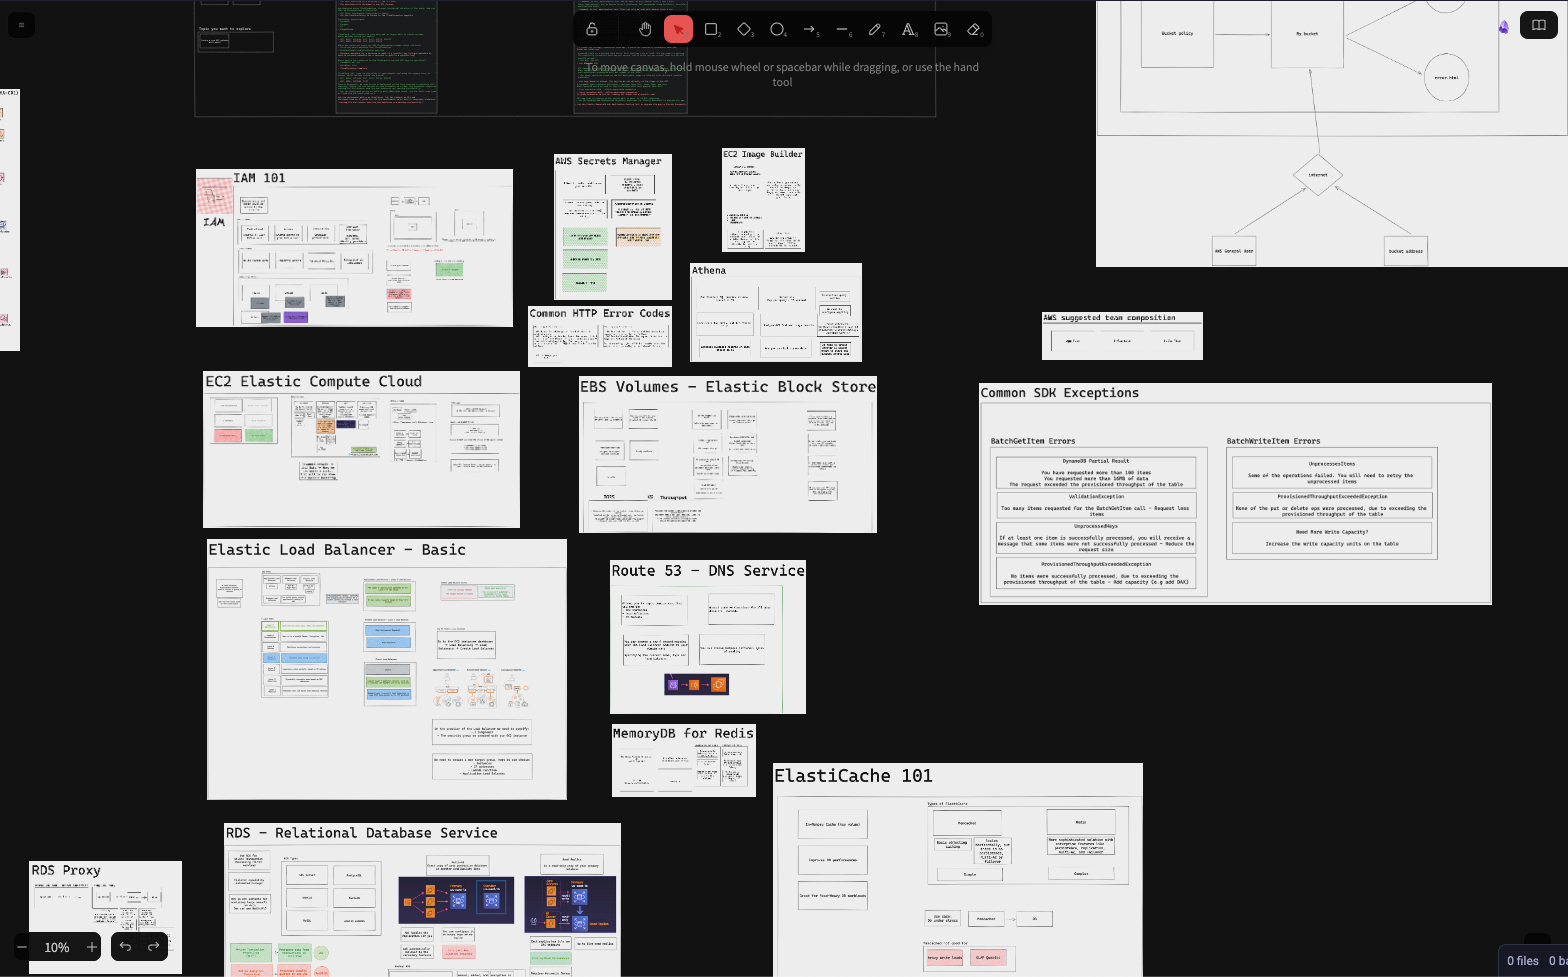Select the Eraser tool
1568x977 pixels.
click(974, 29)
